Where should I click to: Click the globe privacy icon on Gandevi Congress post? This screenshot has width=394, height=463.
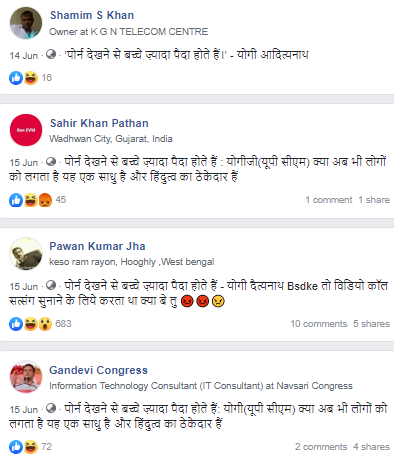coord(51,408)
